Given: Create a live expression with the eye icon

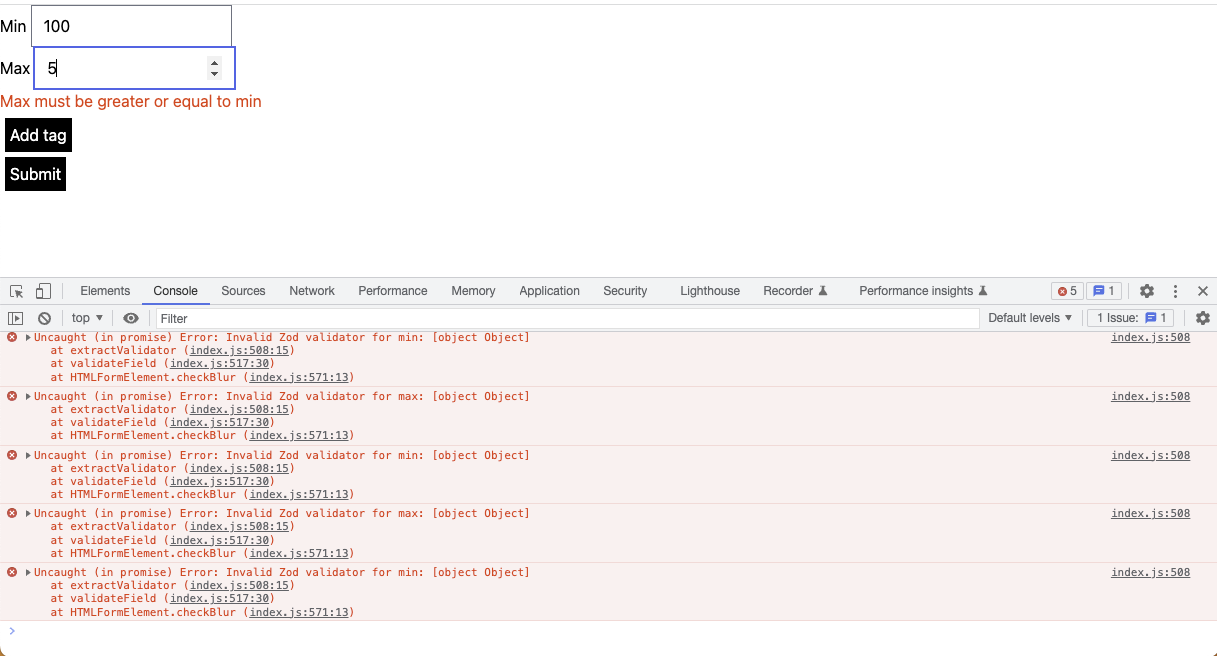Looking at the screenshot, I should (130, 317).
